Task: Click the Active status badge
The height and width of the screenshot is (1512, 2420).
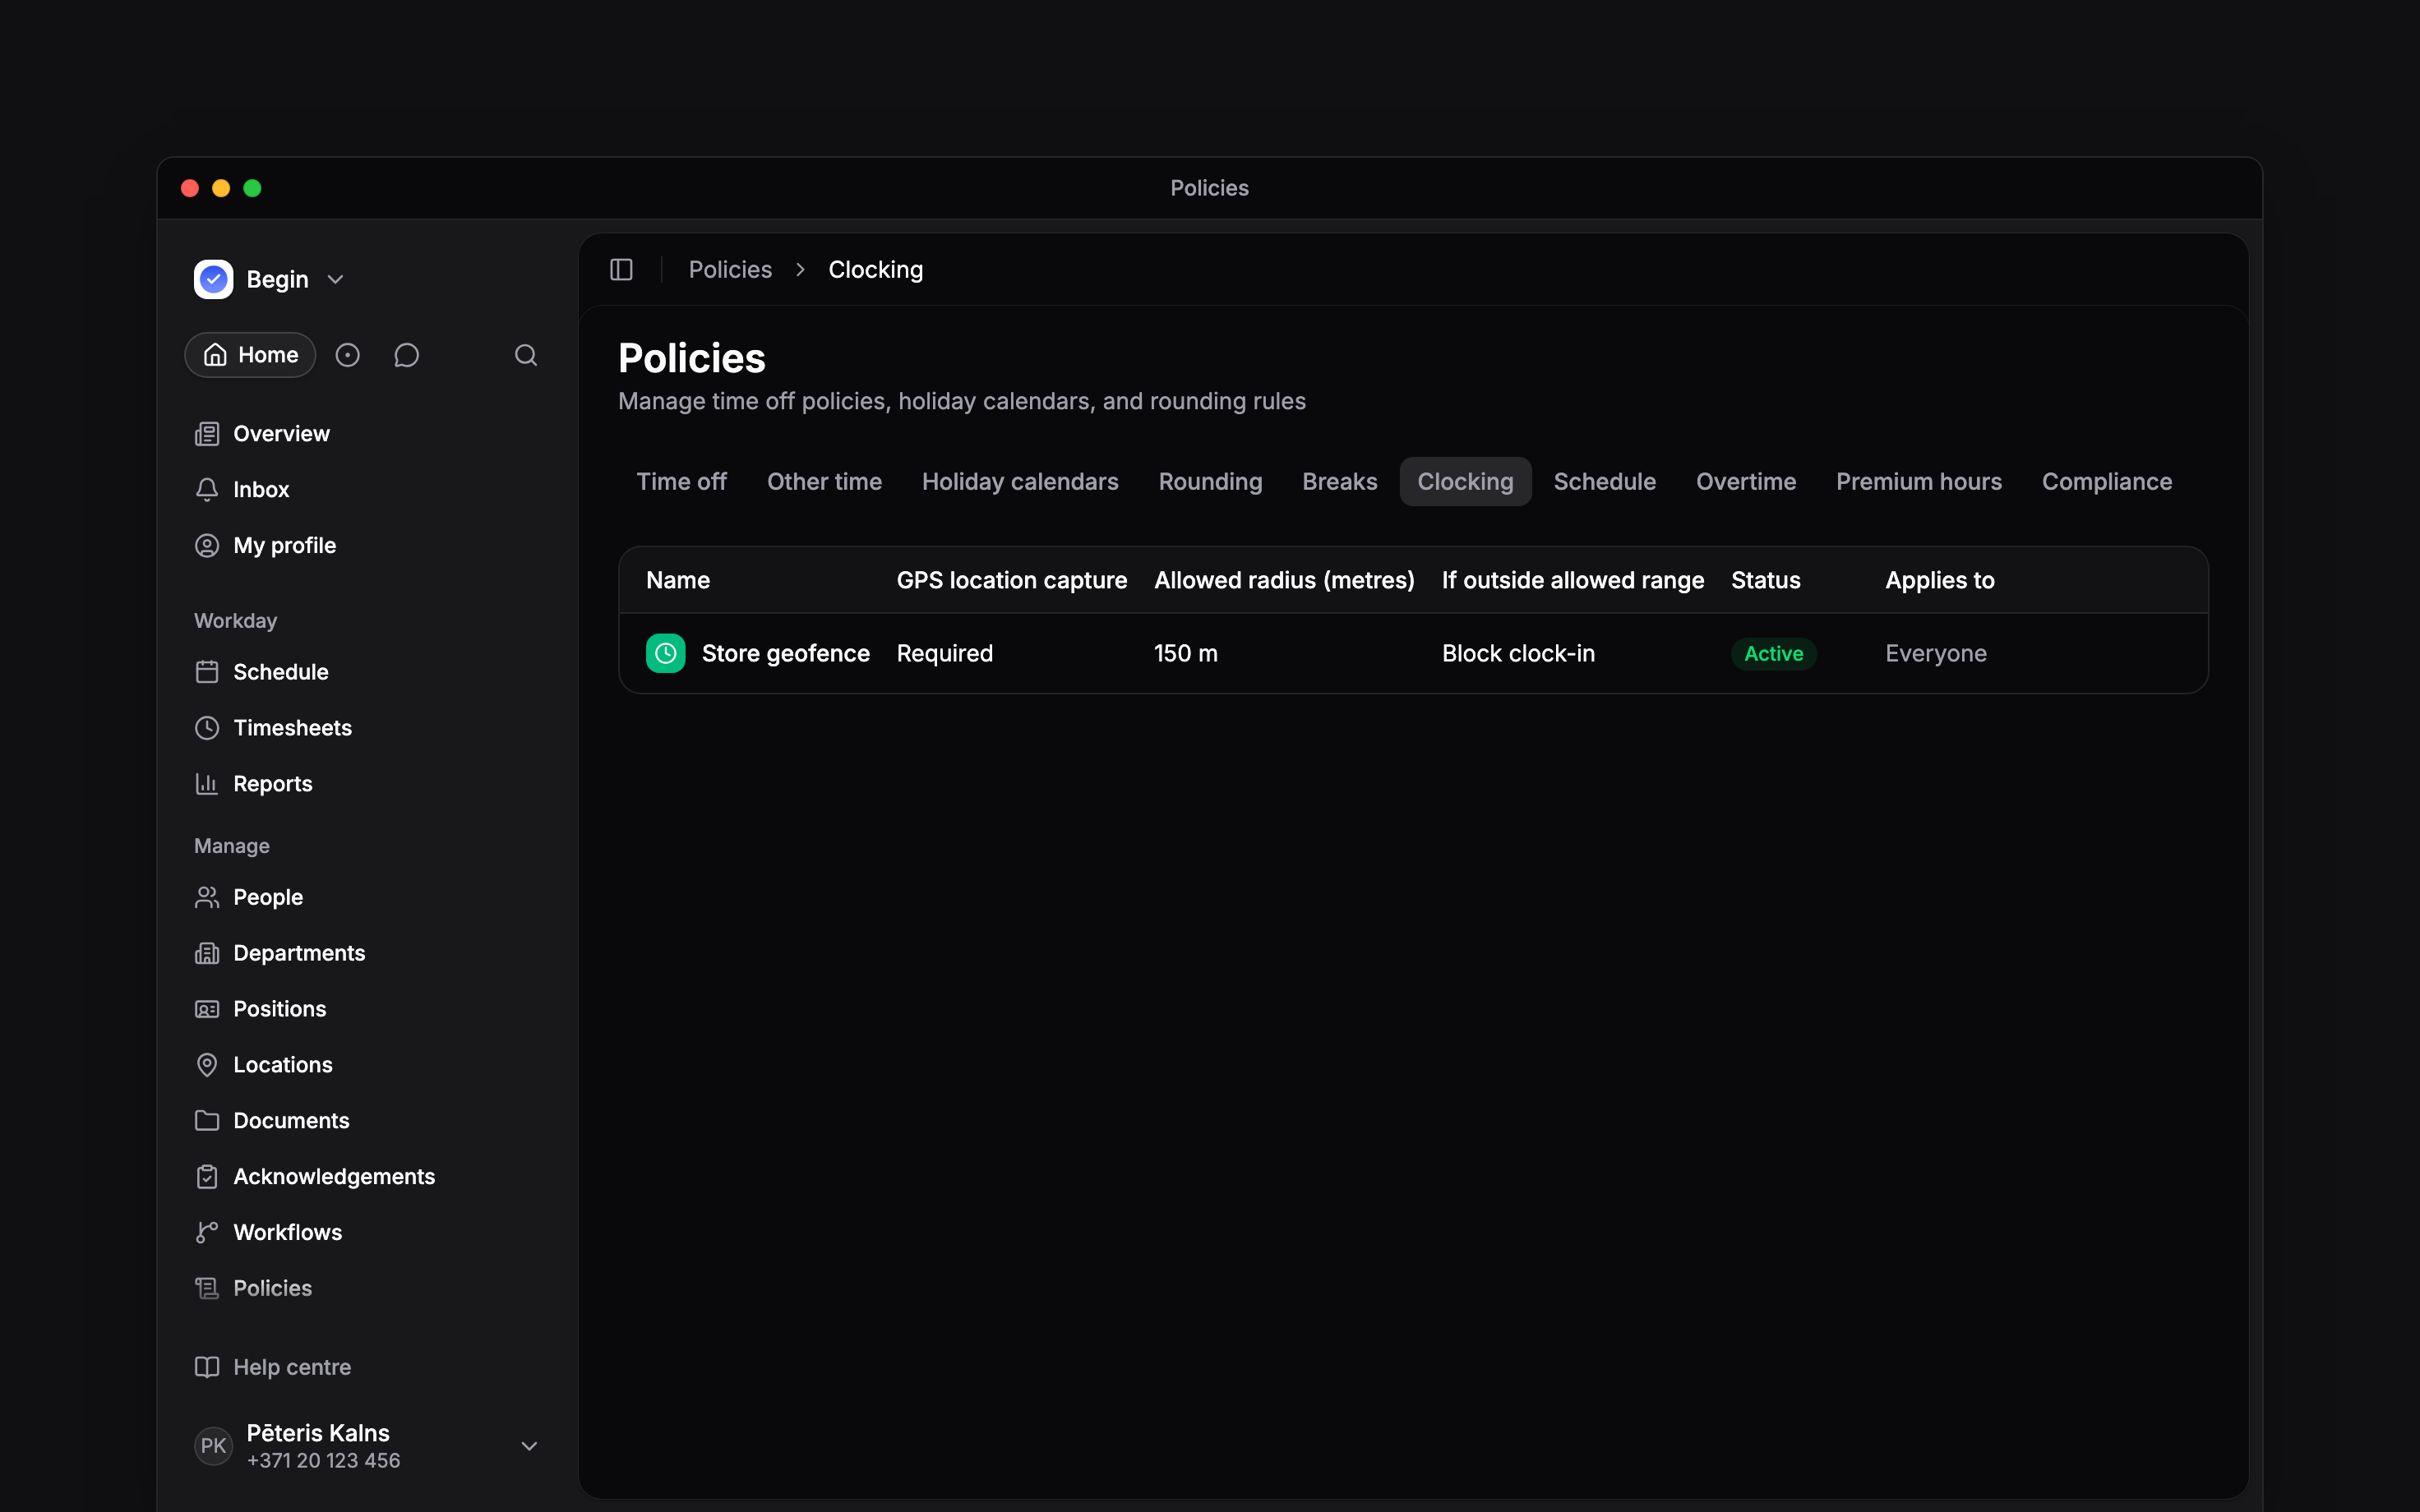Action: (1774, 654)
